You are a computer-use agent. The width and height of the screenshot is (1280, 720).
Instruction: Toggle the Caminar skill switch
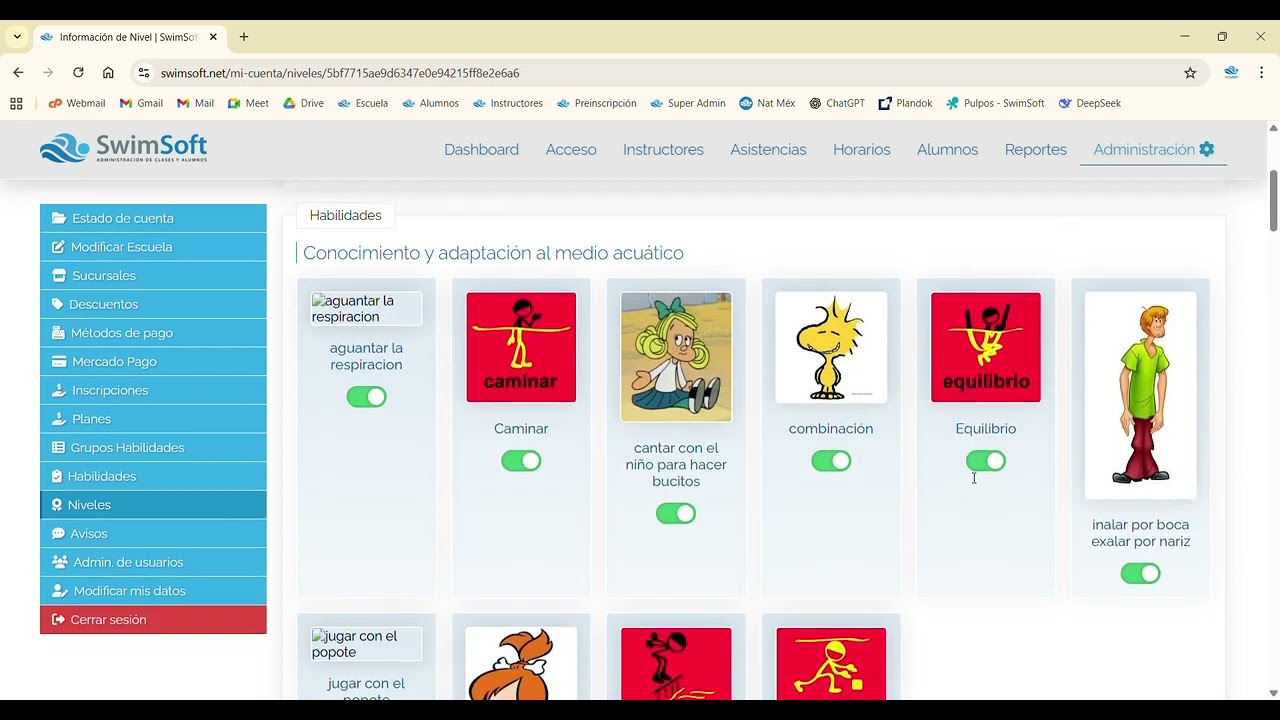point(521,461)
